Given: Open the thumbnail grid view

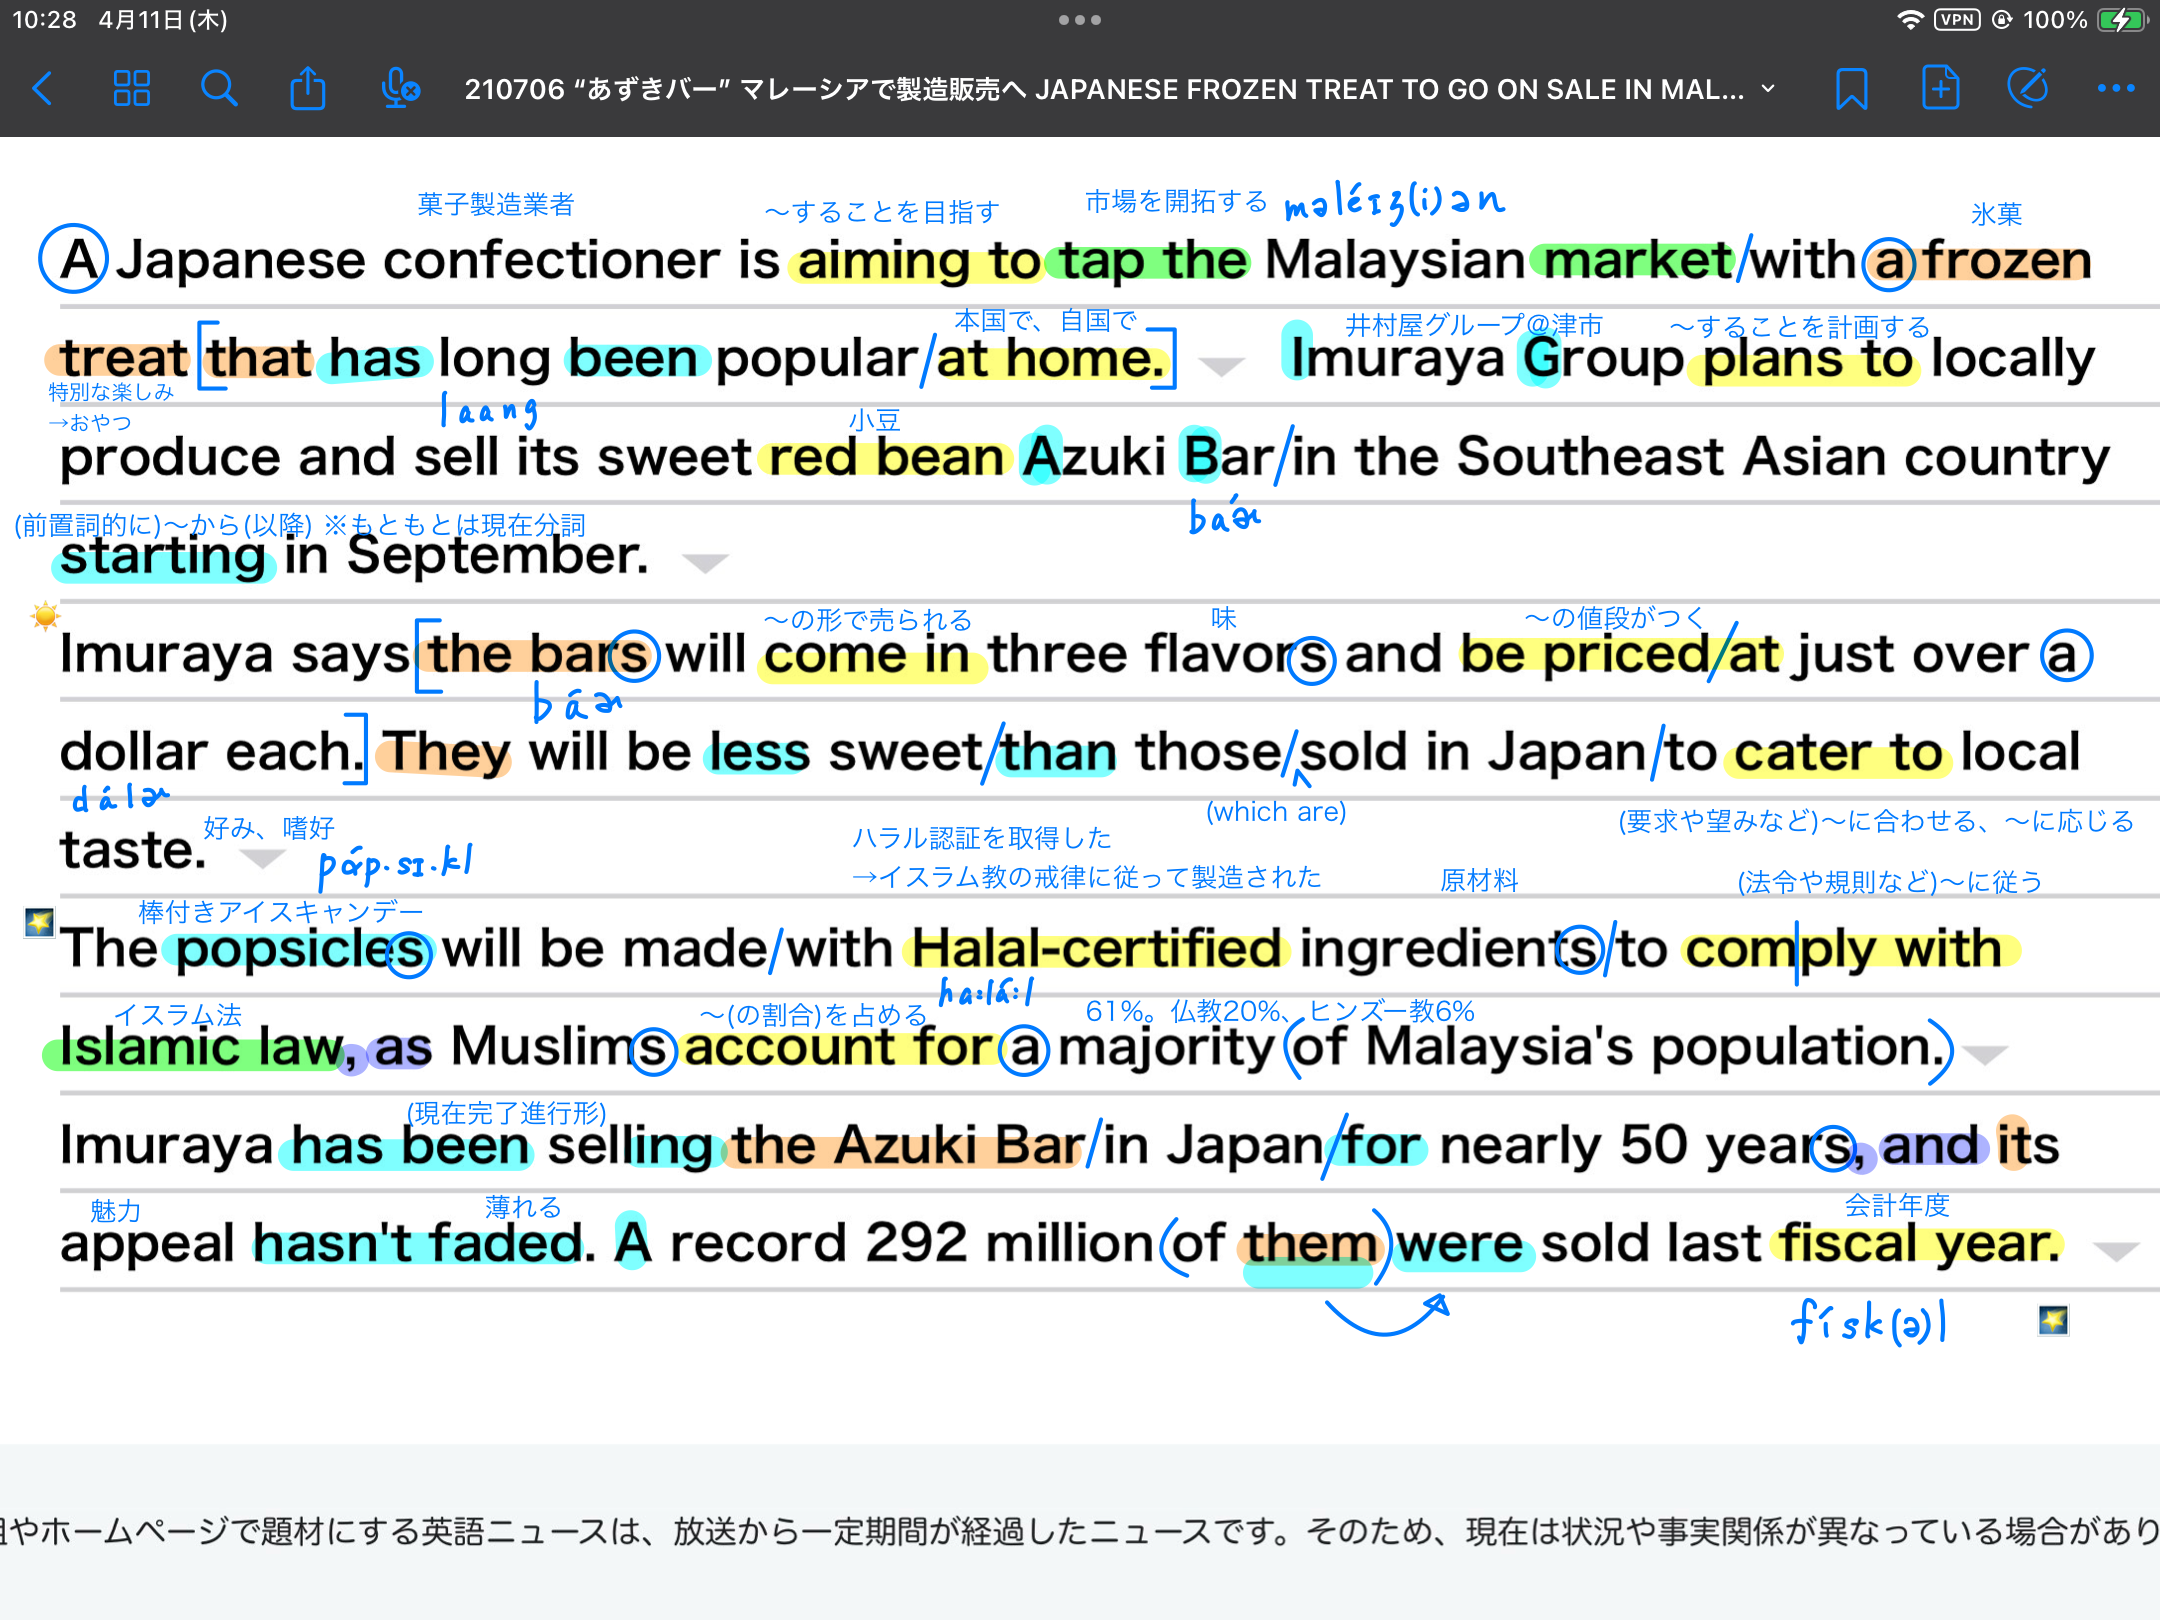Looking at the screenshot, I should pyautogui.click(x=131, y=89).
